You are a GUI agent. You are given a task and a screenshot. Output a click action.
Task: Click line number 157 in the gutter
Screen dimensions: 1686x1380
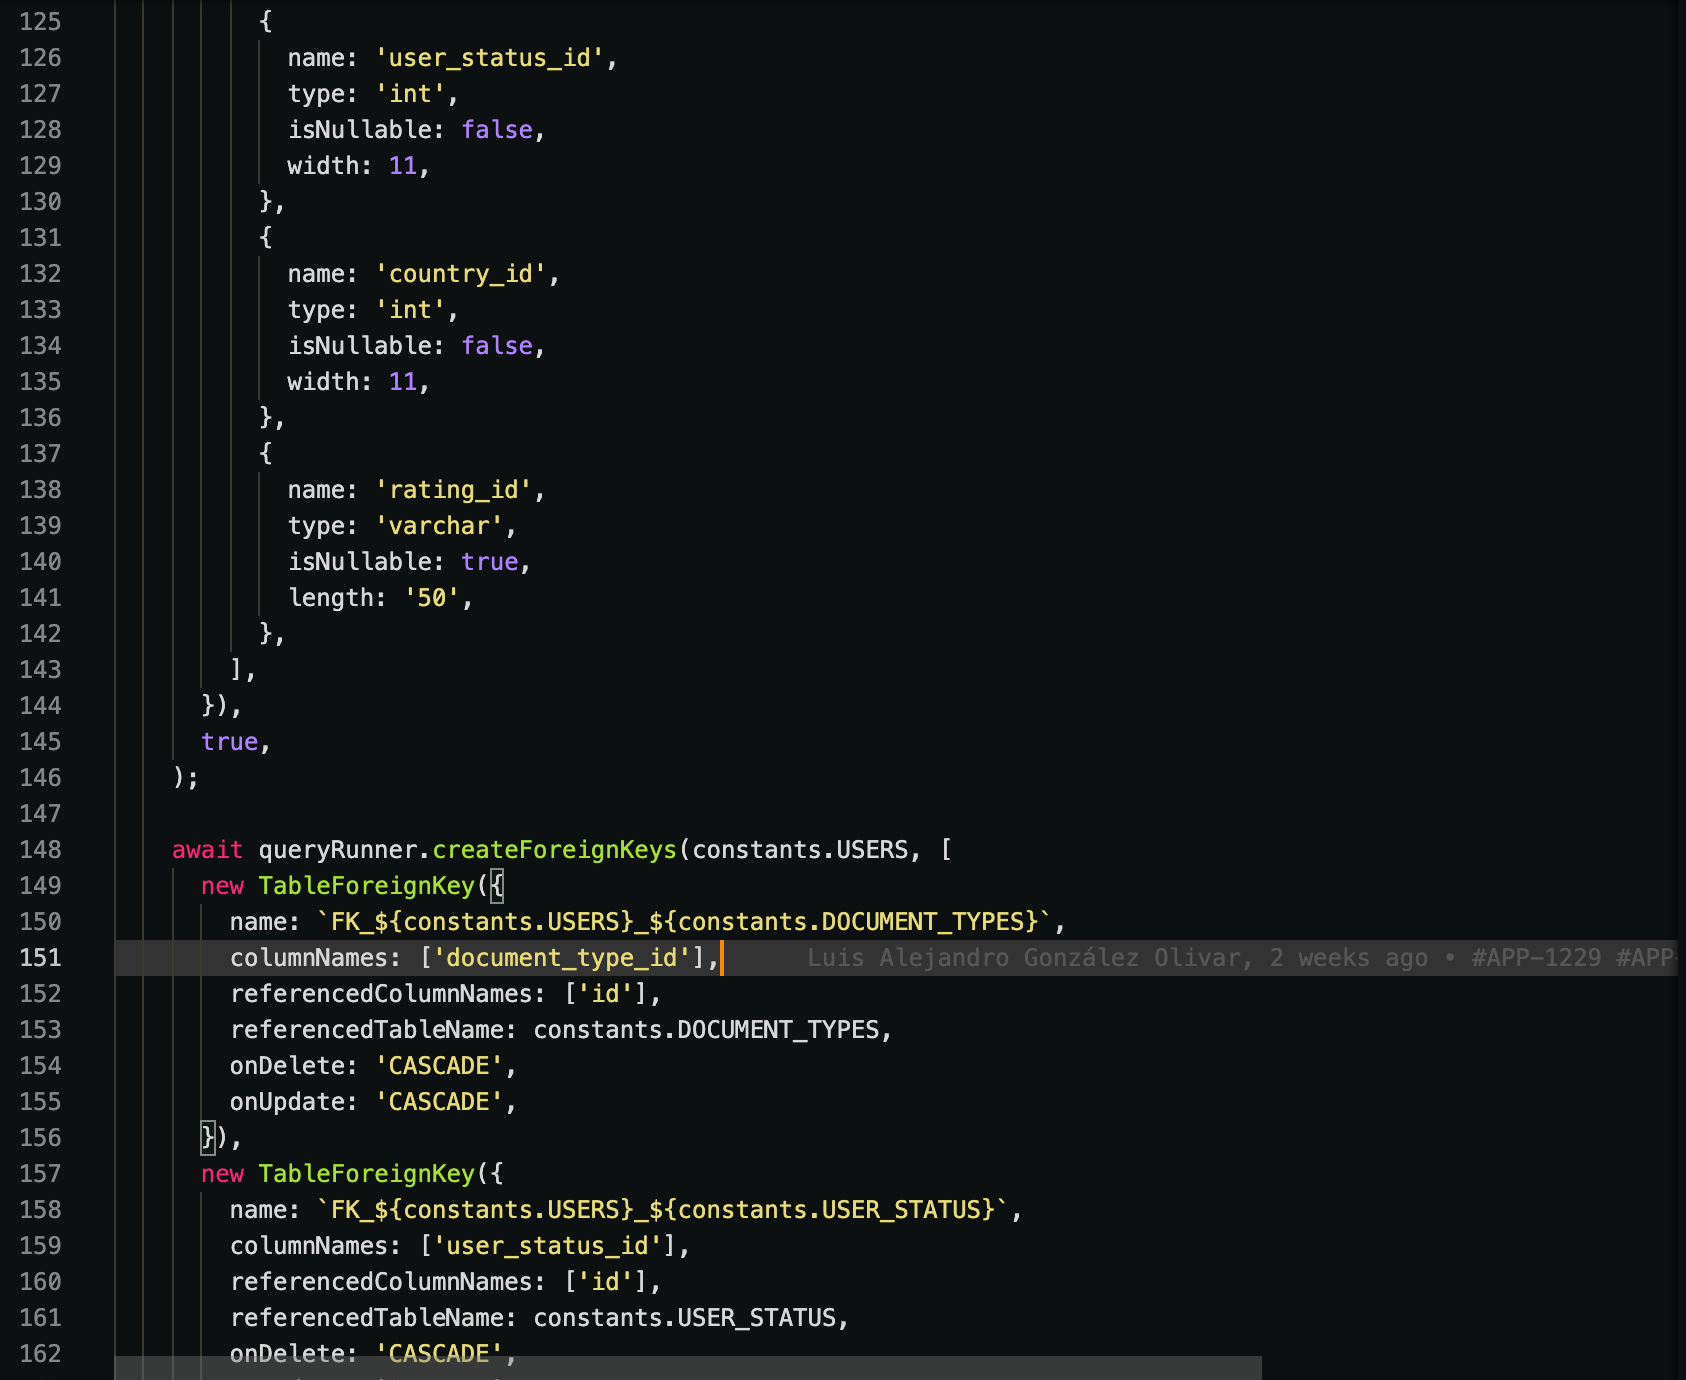click(40, 1174)
